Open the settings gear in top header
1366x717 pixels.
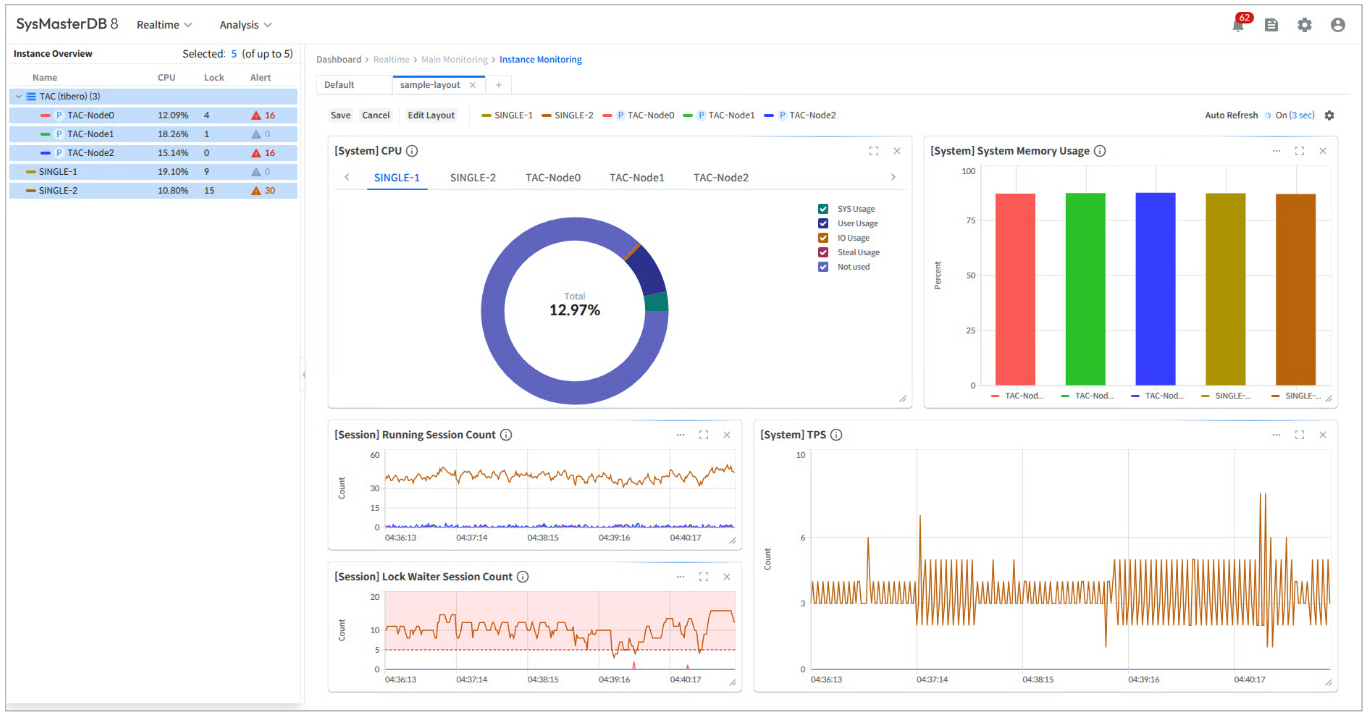pyautogui.click(x=1304, y=25)
